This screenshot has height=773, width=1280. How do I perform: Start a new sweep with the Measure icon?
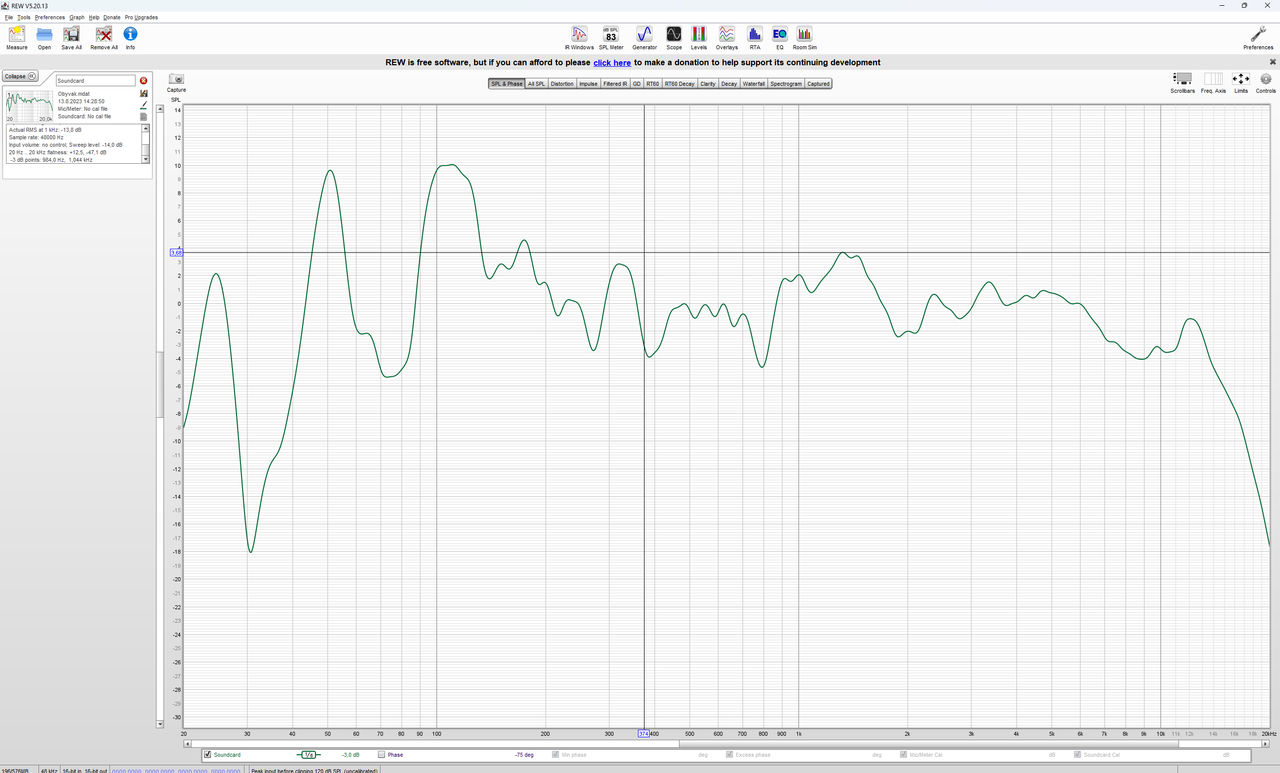(17, 38)
